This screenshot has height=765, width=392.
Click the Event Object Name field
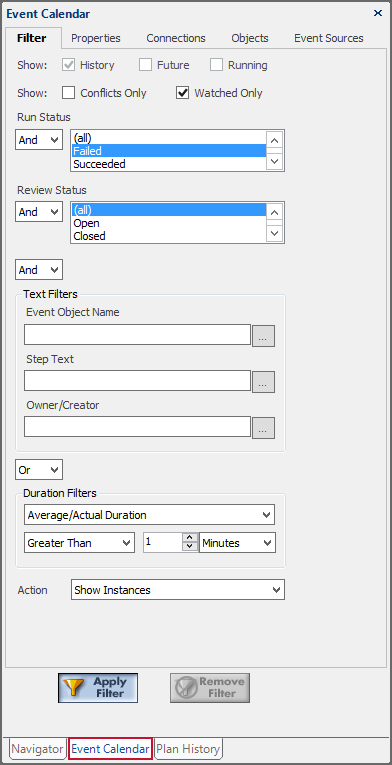[137, 335]
